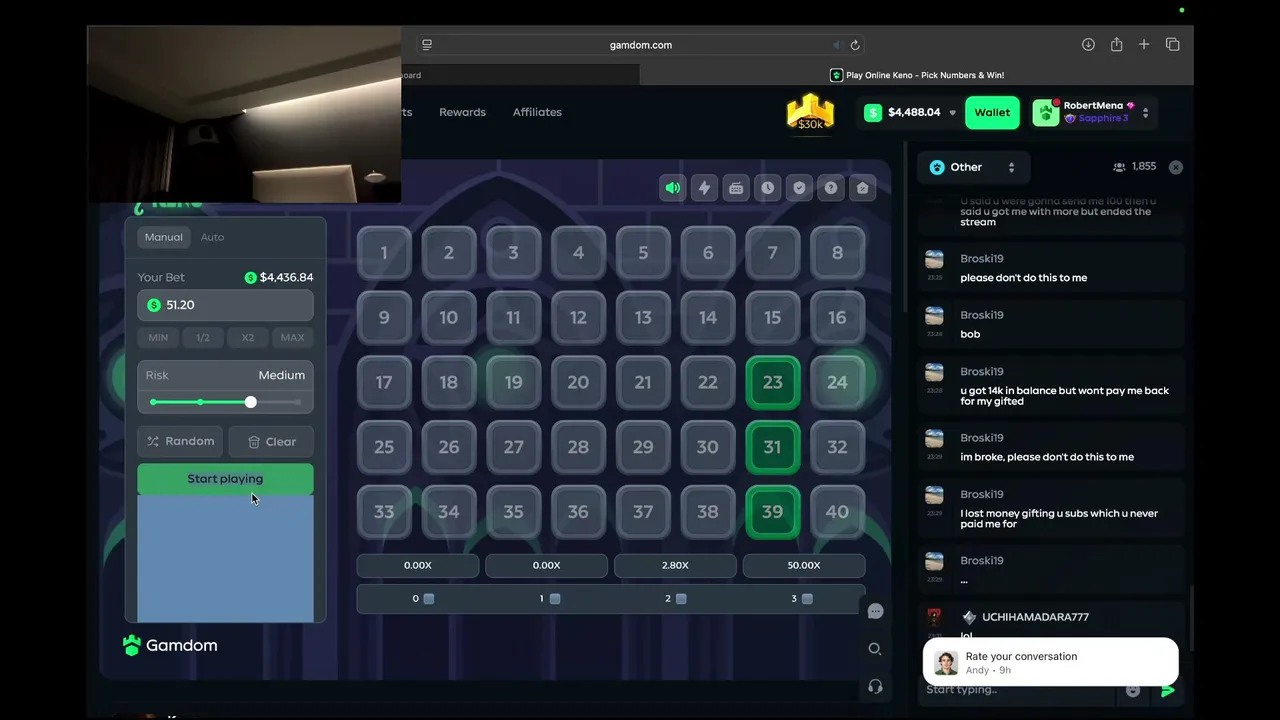Set bet to MIN
This screenshot has width=1280, height=720.
coord(158,337)
